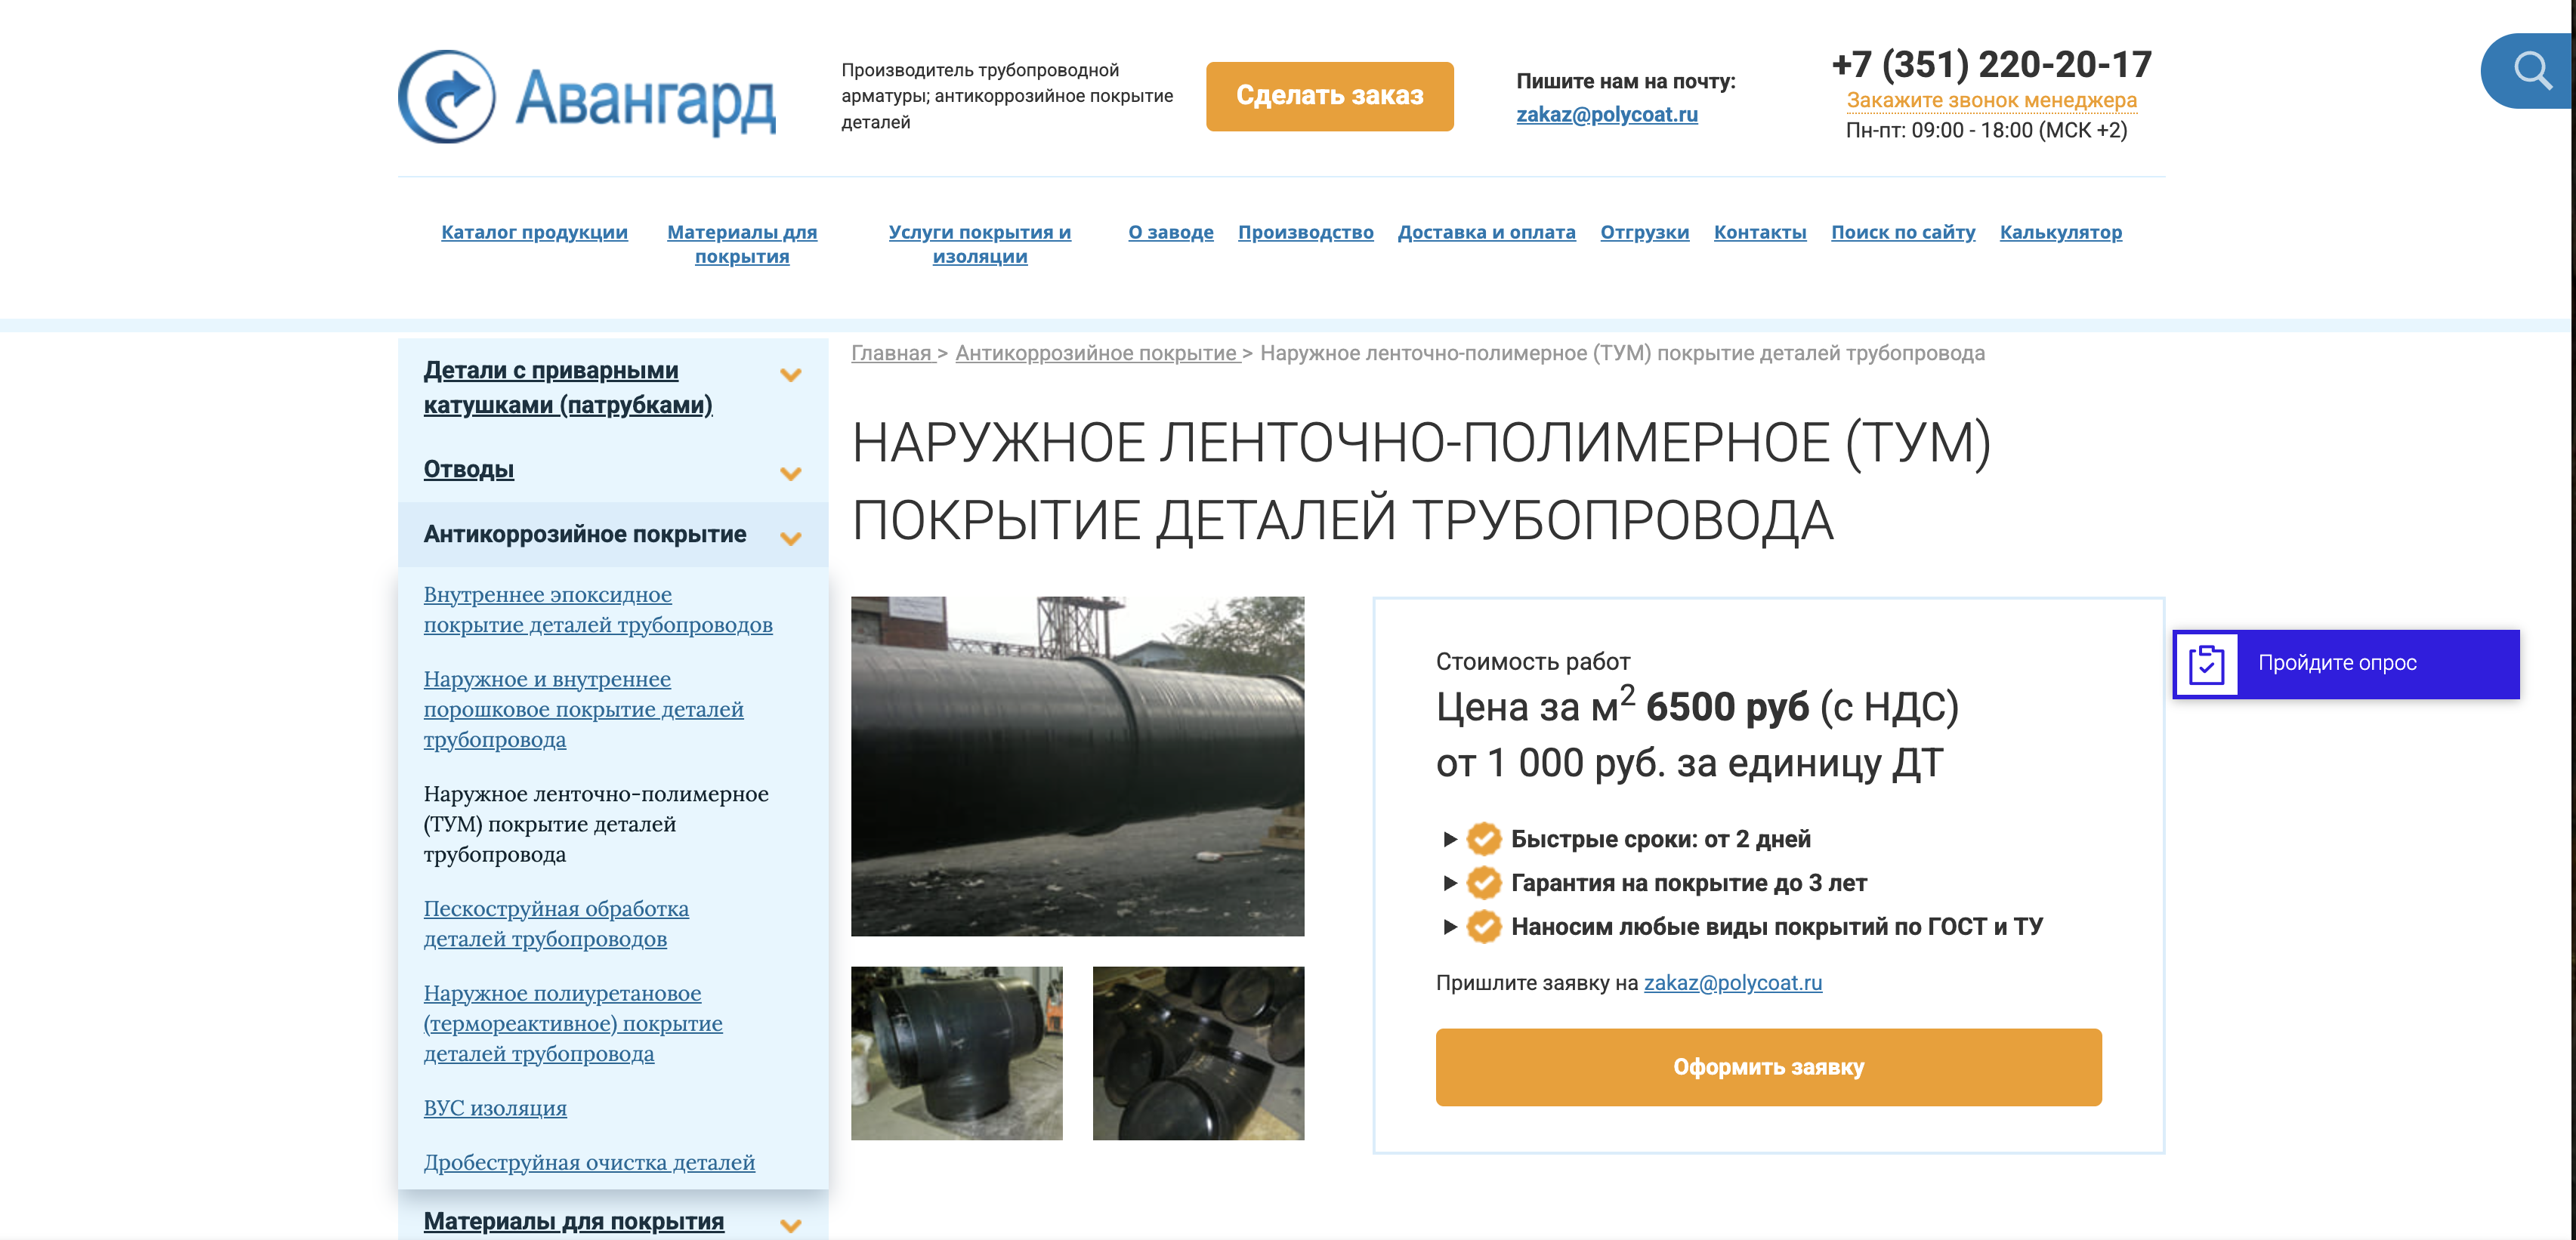This screenshot has height=1240, width=2576.
Task: Collapse Антикоррозийное покрытие section chevron
Action: pos(790,539)
